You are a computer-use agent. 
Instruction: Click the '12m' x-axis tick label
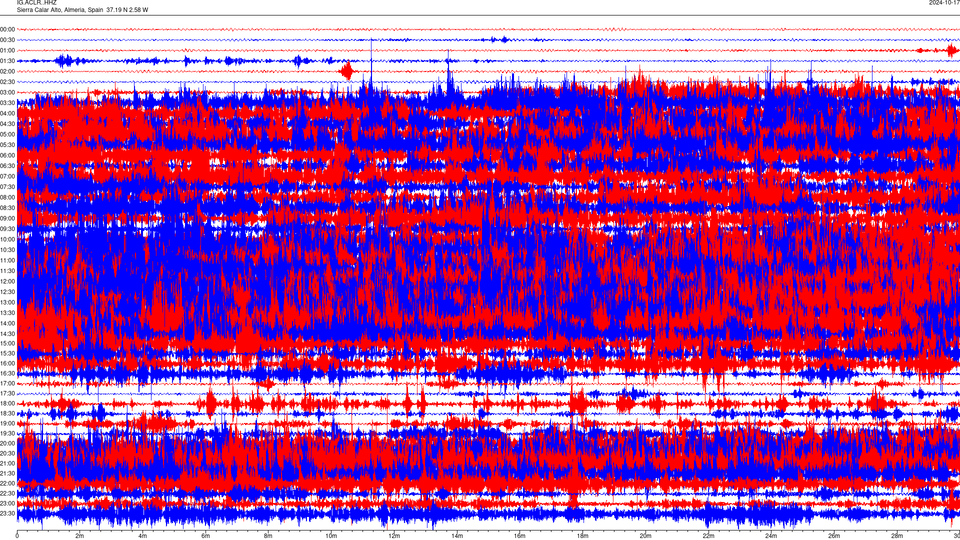[x=394, y=536]
